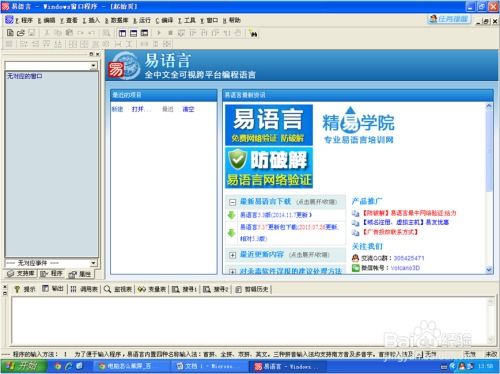Click the New file toolbar icon

coord(10,33)
